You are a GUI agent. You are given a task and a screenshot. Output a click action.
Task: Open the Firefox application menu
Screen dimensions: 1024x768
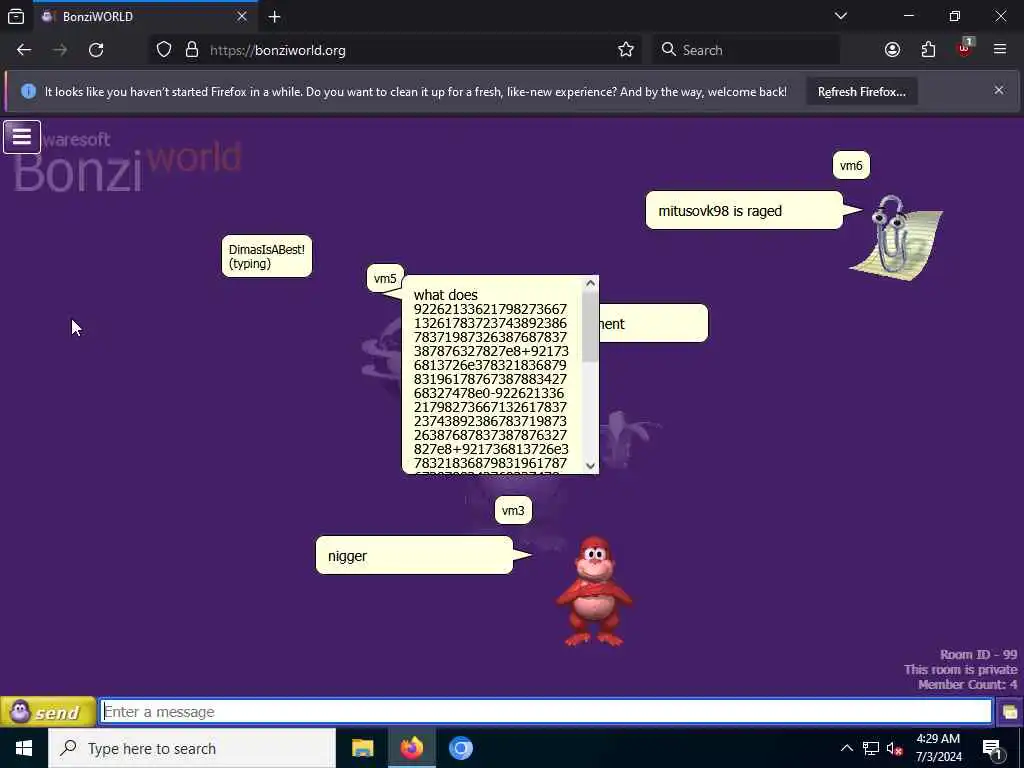pos(1000,50)
